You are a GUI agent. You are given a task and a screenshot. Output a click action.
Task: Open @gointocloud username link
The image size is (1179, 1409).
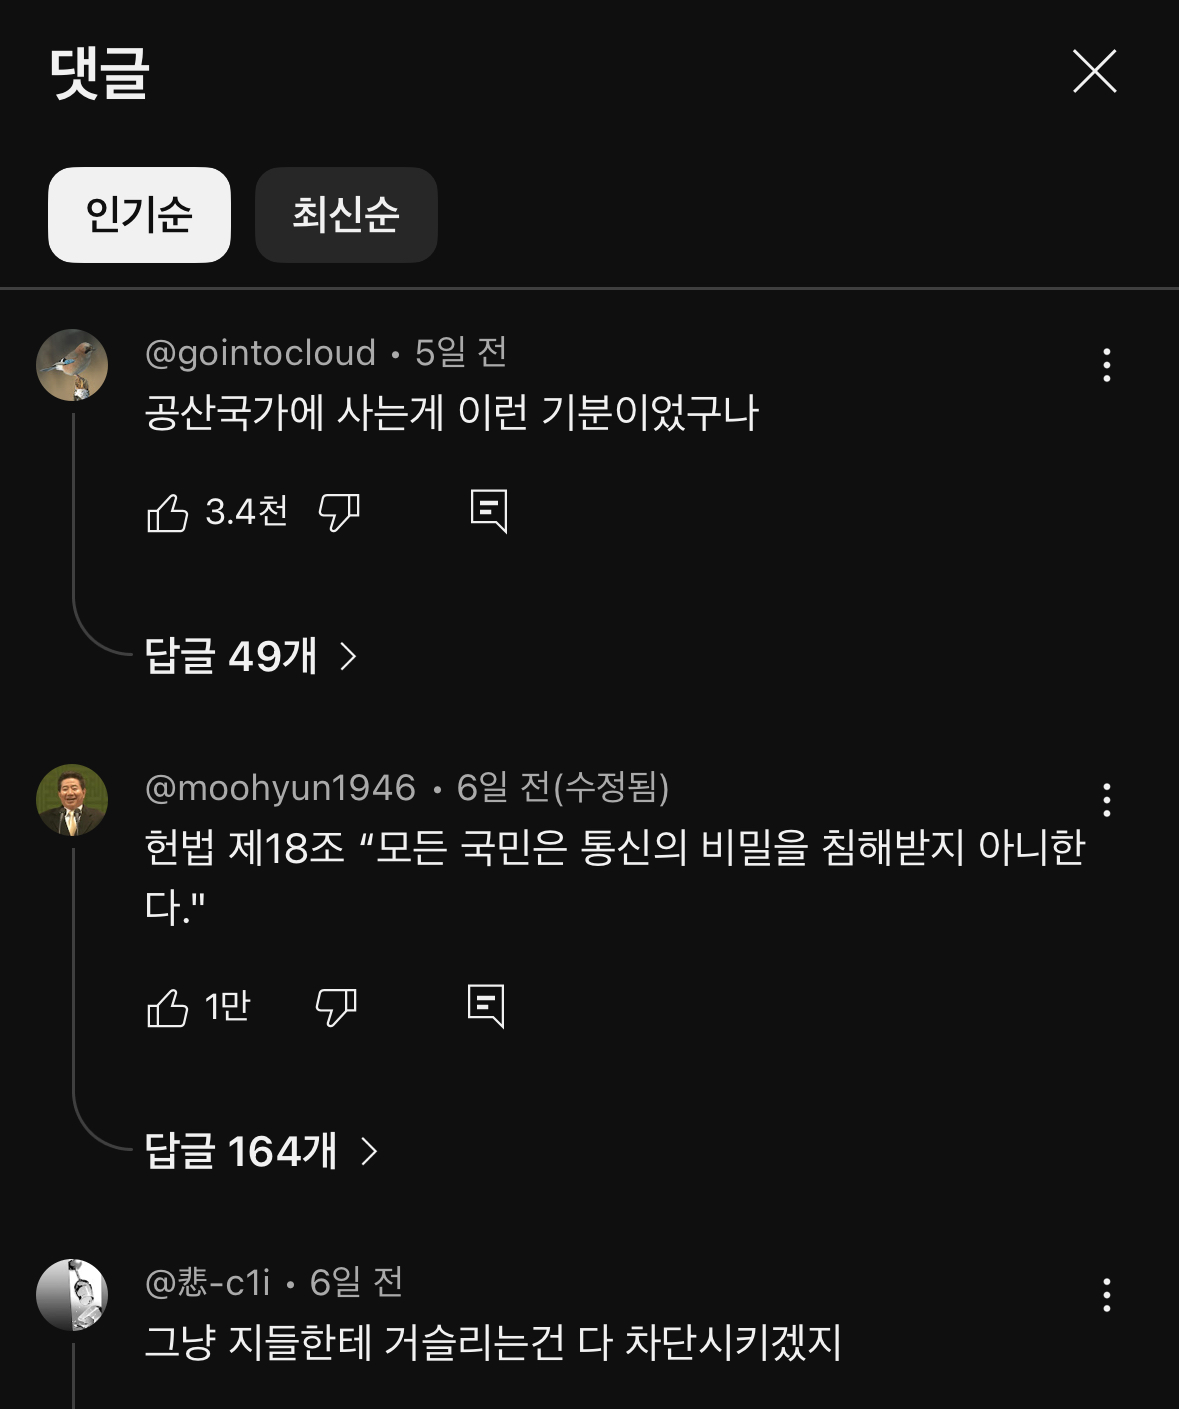pyautogui.click(x=260, y=353)
